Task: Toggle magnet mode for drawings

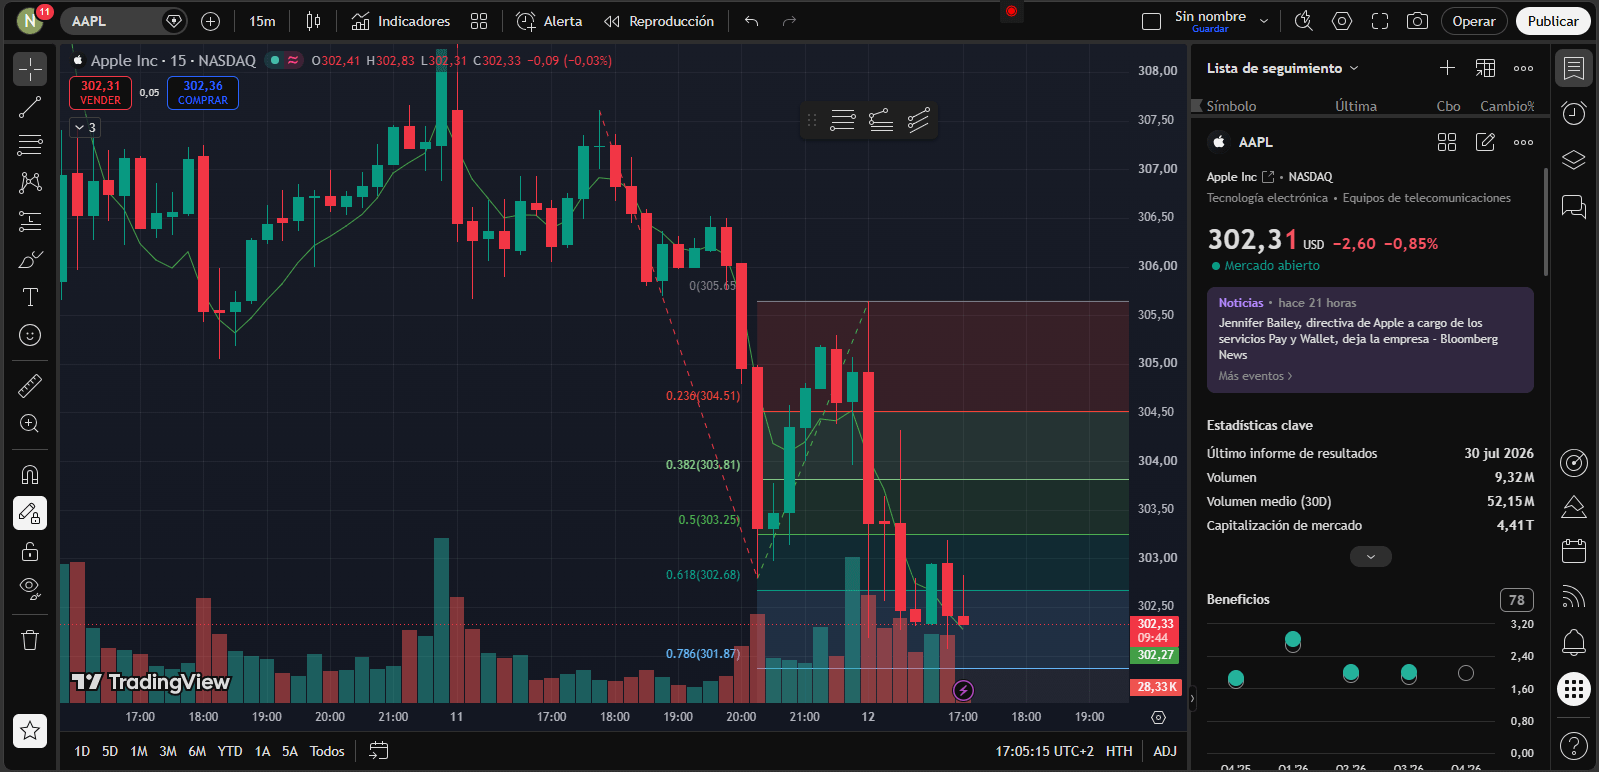Action: pos(30,474)
